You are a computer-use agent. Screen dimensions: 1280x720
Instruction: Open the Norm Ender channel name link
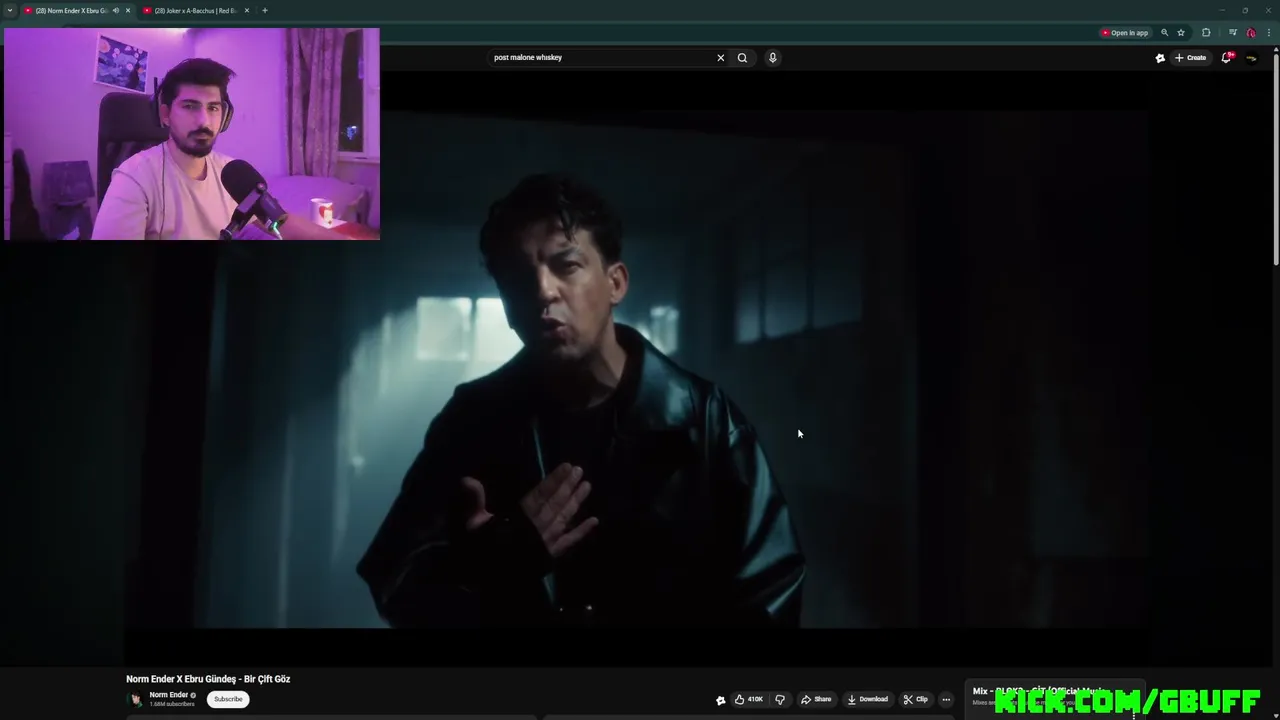pyautogui.click(x=169, y=695)
